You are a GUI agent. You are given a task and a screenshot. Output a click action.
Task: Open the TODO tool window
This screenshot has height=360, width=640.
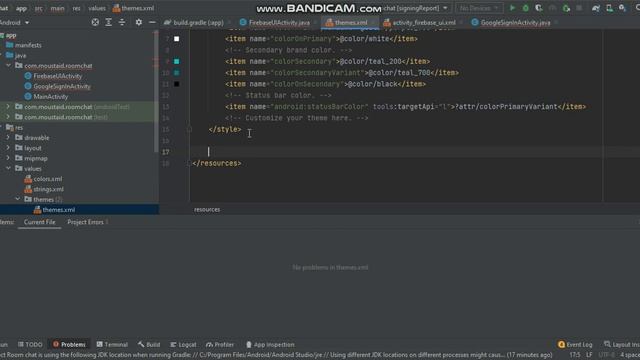30,344
